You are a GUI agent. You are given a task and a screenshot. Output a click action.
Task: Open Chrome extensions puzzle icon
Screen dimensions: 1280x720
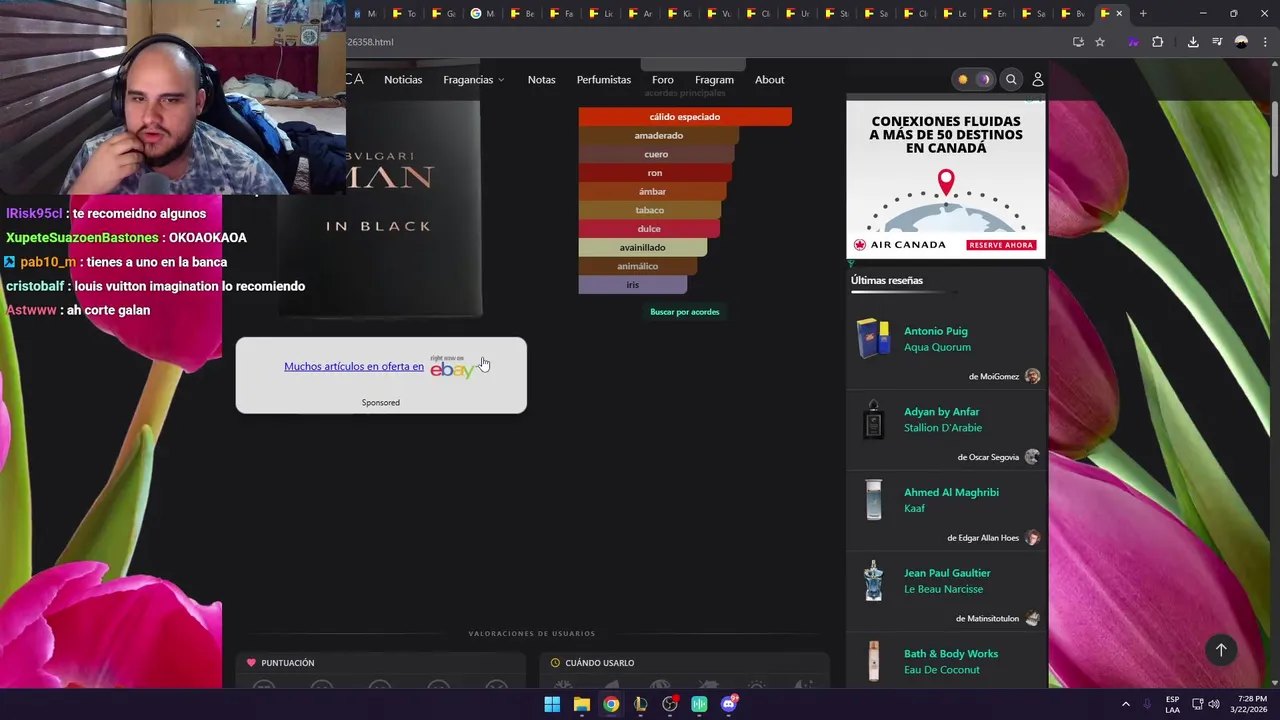[x=1157, y=42]
